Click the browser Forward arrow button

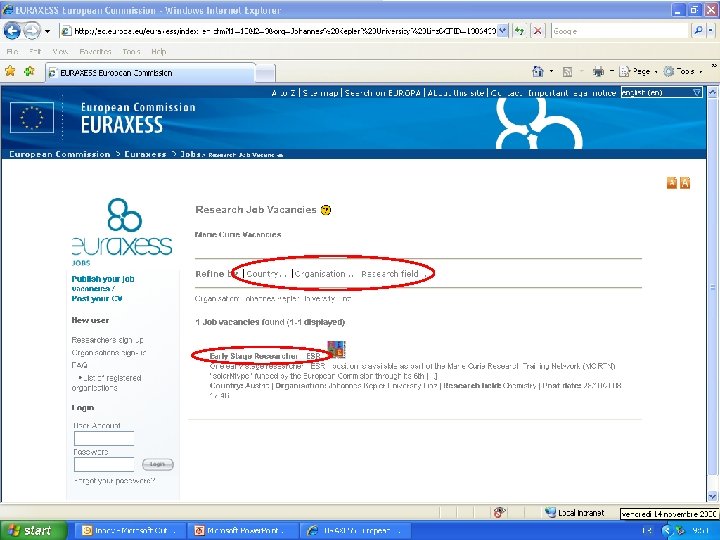(32, 31)
